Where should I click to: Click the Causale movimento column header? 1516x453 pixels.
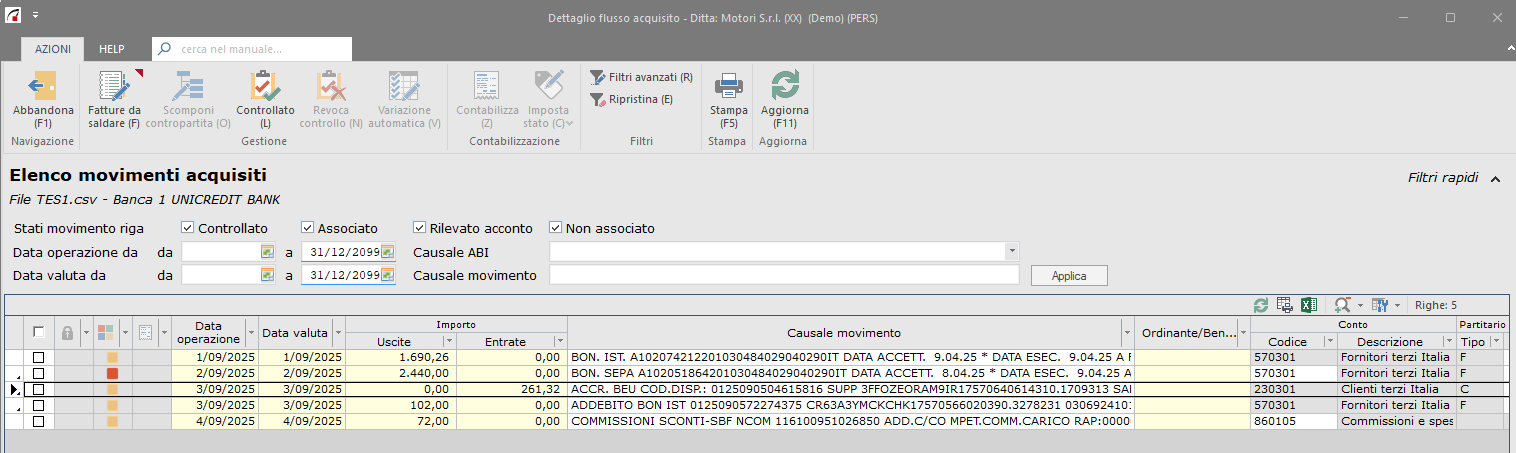[843, 333]
